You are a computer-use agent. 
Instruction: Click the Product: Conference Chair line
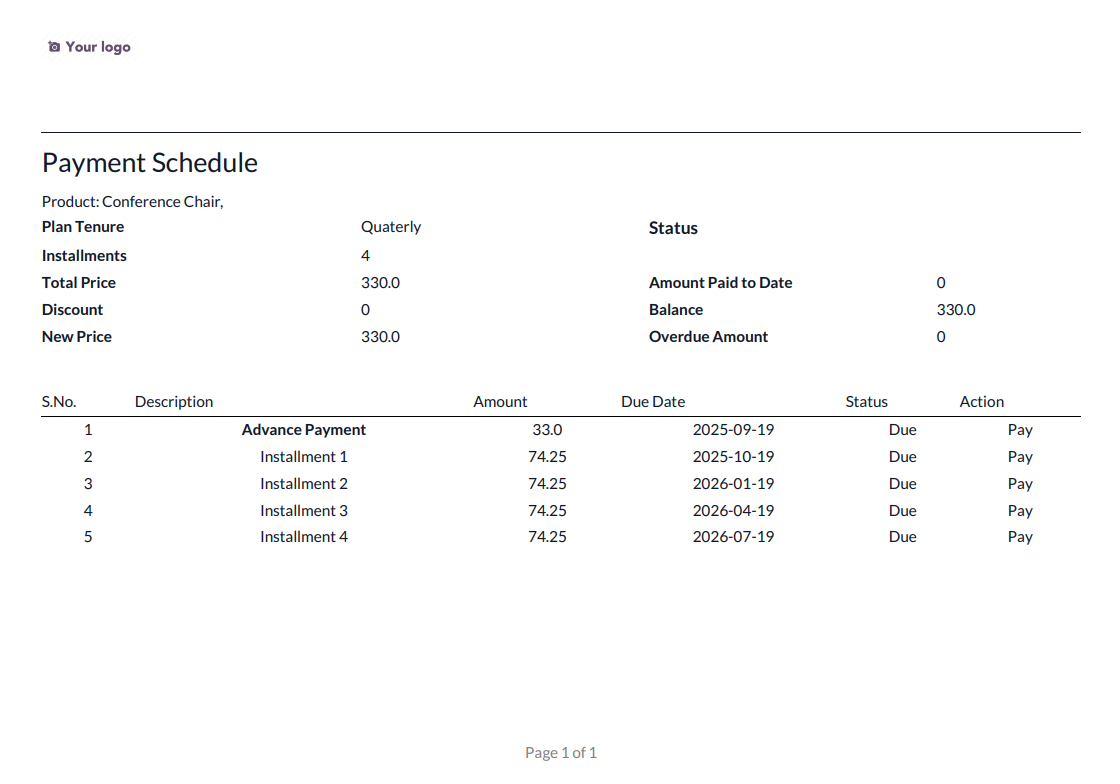point(133,202)
